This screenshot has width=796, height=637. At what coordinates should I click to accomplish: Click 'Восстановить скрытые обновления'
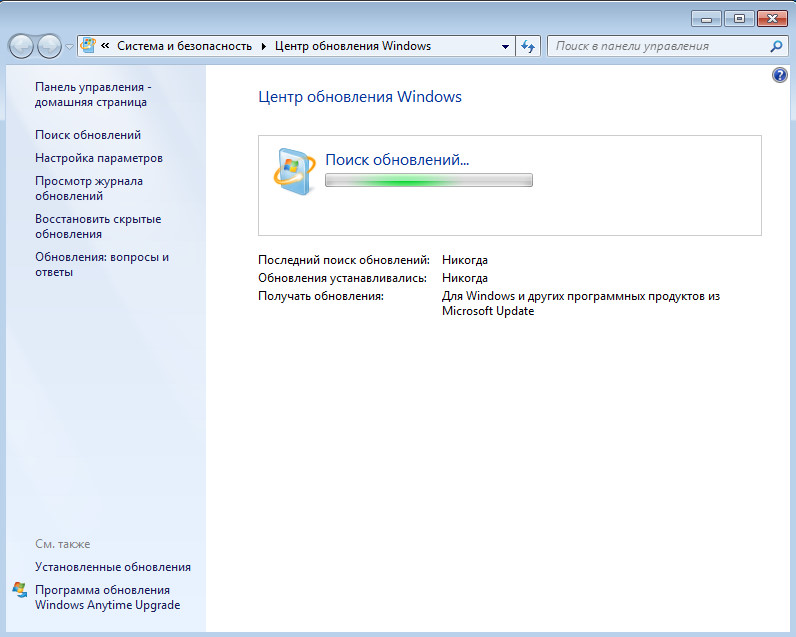98,226
